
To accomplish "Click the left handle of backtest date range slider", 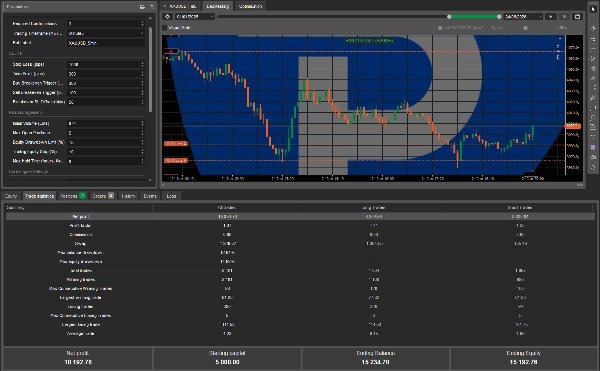I will [449, 16].
